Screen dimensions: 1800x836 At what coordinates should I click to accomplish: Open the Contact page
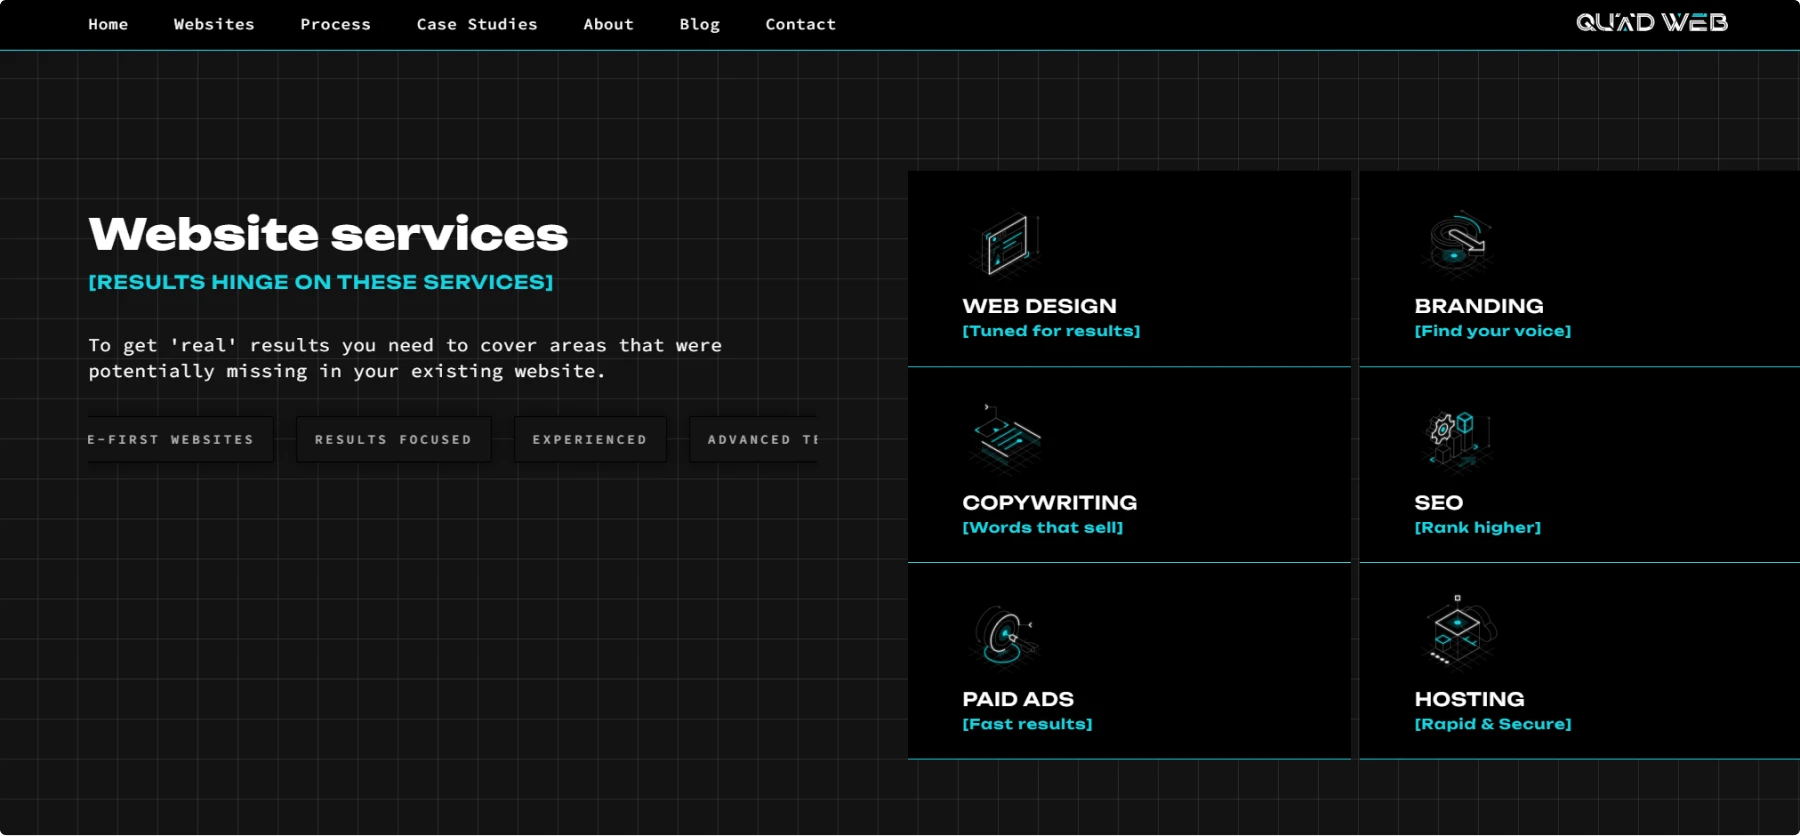800,24
